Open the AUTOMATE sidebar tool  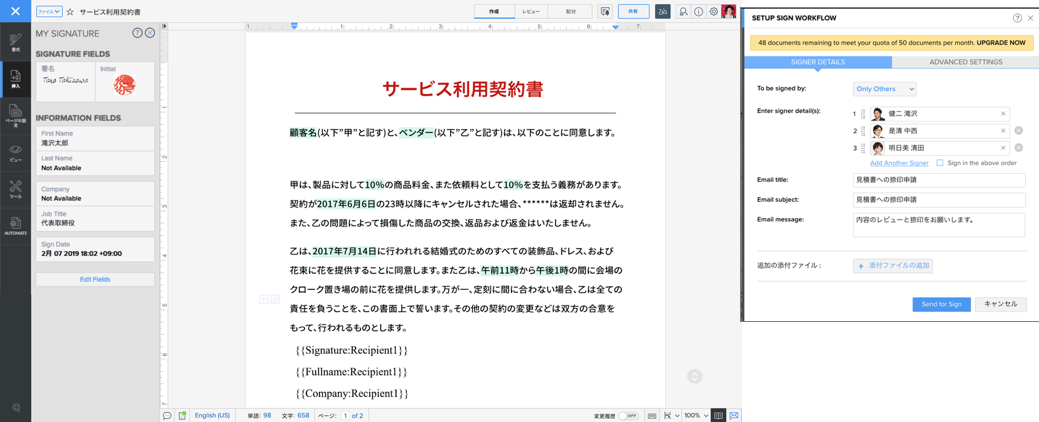coord(15,225)
